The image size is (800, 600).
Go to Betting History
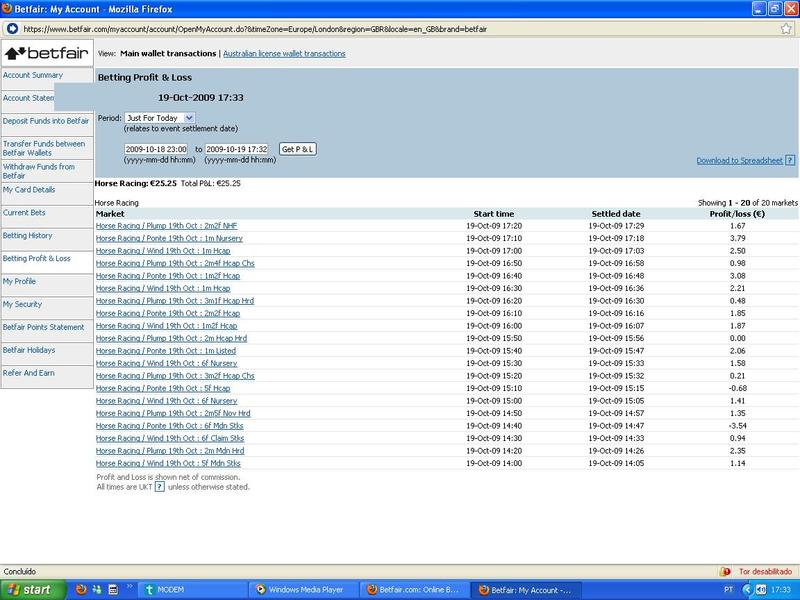(x=28, y=235)
